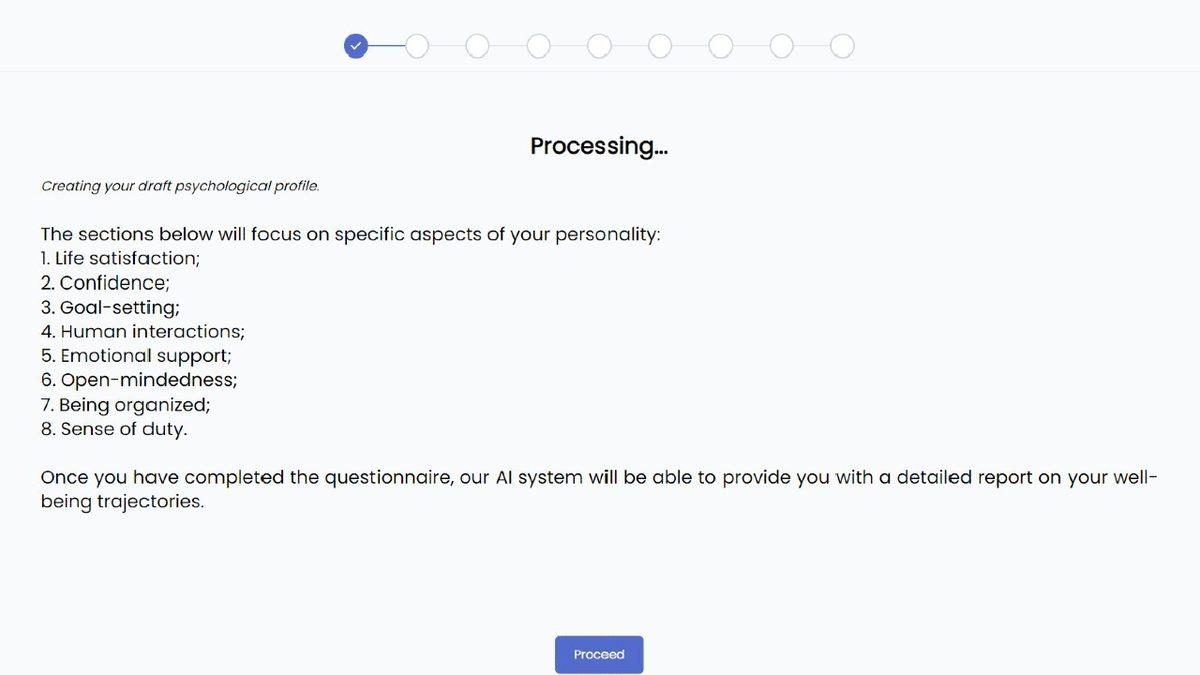Click the "2. Confidence" list item
Image resolution: width=1200 pixels, height=675 pixels.
pos(105,283)
